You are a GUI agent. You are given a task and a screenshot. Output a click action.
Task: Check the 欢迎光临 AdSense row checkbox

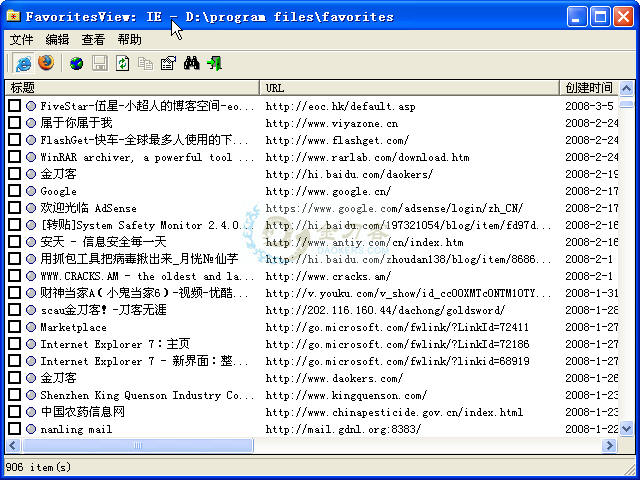pyautogui.click(x=14, y=208)
